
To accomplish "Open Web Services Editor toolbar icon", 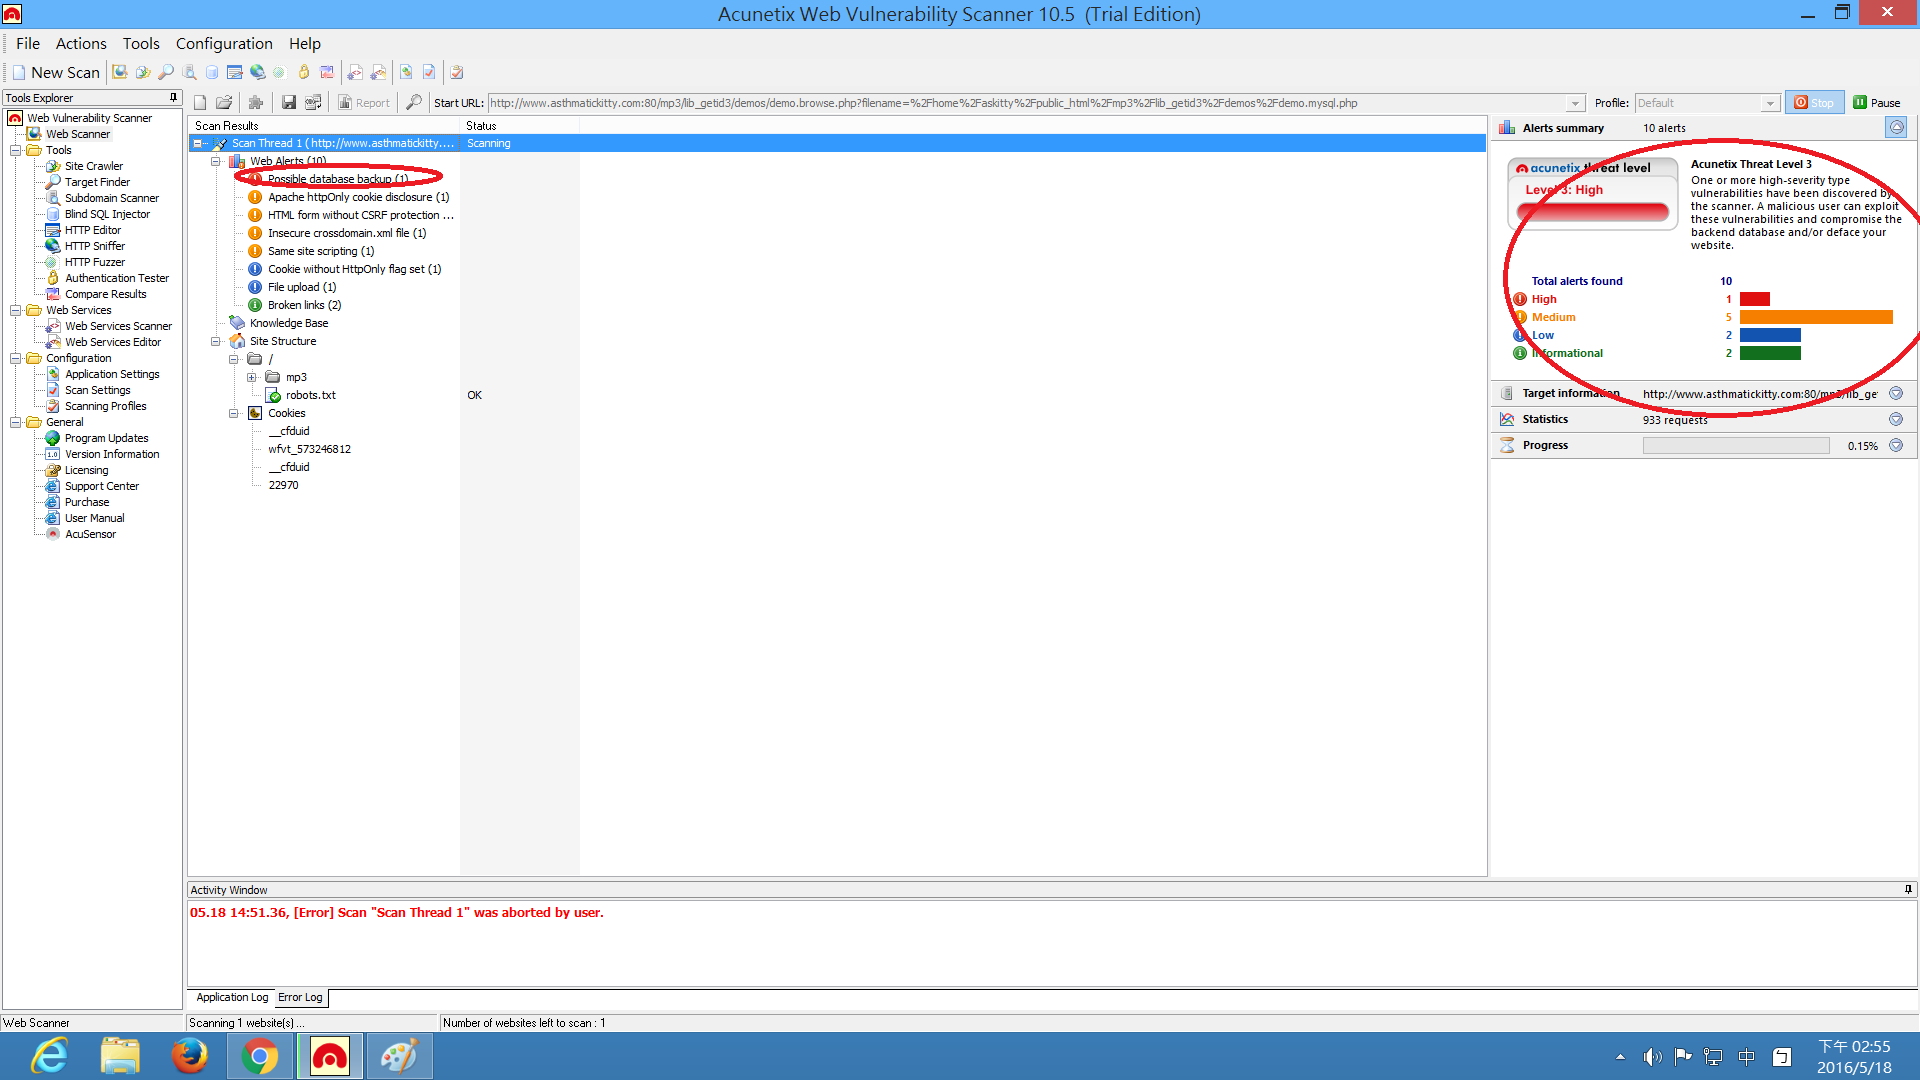I will coord(378,72).
